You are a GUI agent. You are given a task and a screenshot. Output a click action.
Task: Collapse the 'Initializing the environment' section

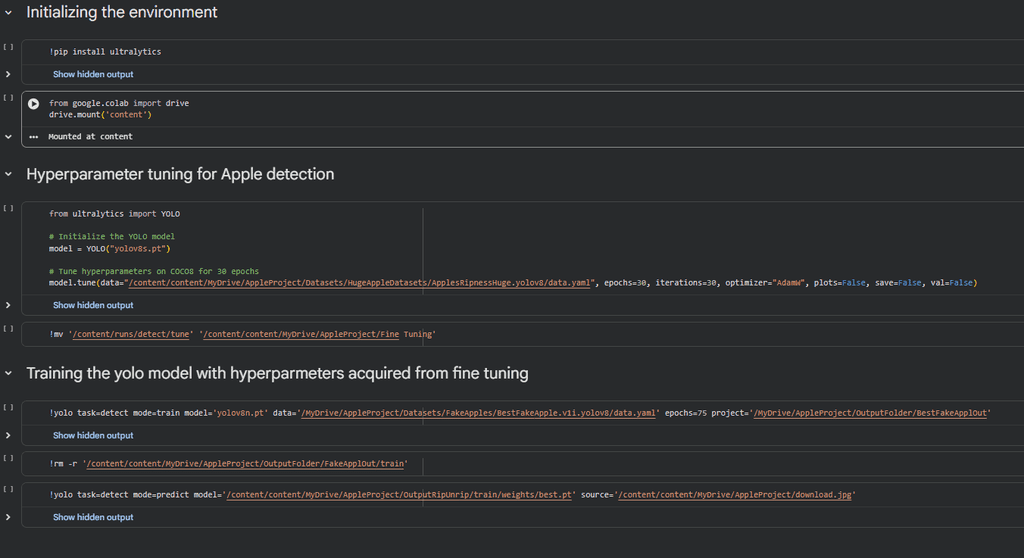pos(9,13)
